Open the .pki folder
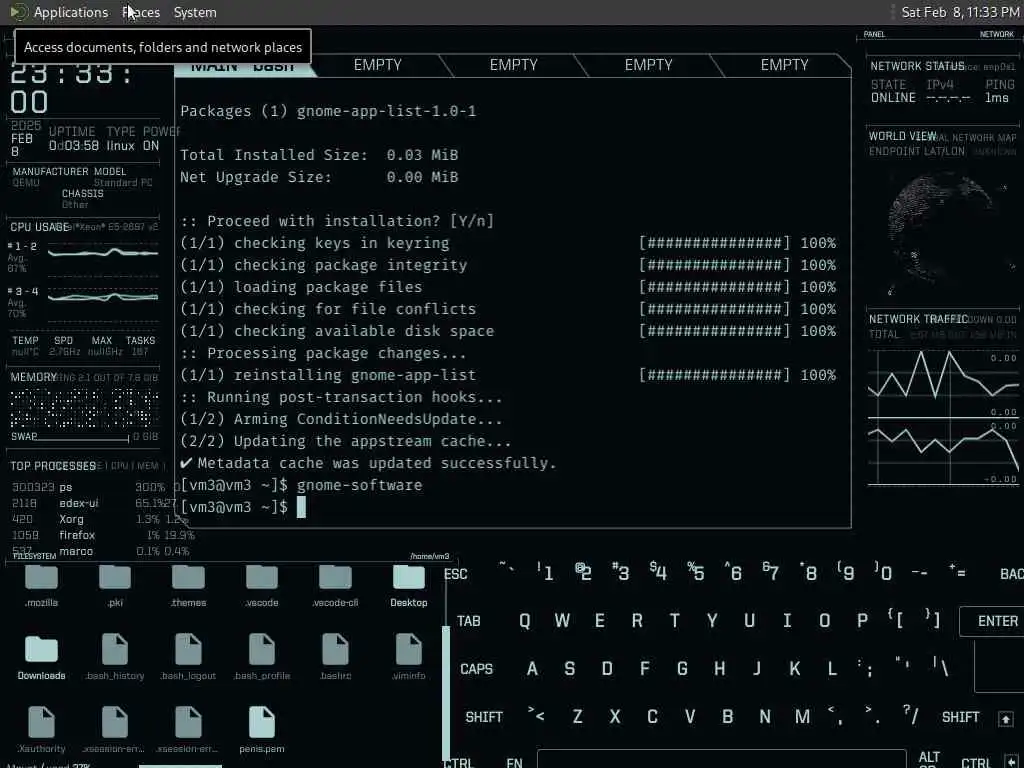The height and width of the screenshot is (768, 1024). [115, 586]
